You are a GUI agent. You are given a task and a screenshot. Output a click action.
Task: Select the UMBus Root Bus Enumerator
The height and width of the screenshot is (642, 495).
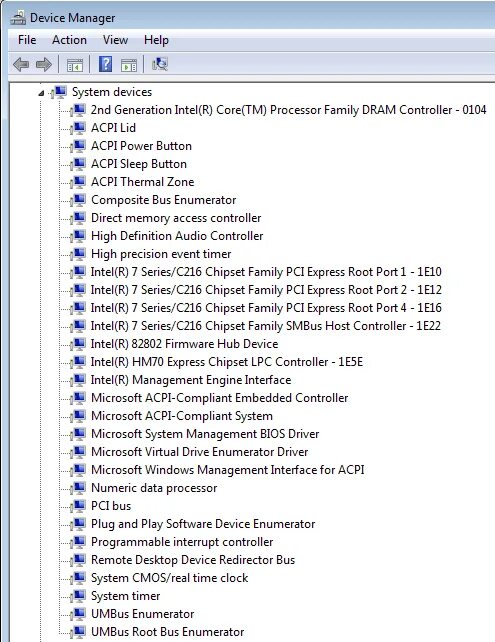point(167,632)
